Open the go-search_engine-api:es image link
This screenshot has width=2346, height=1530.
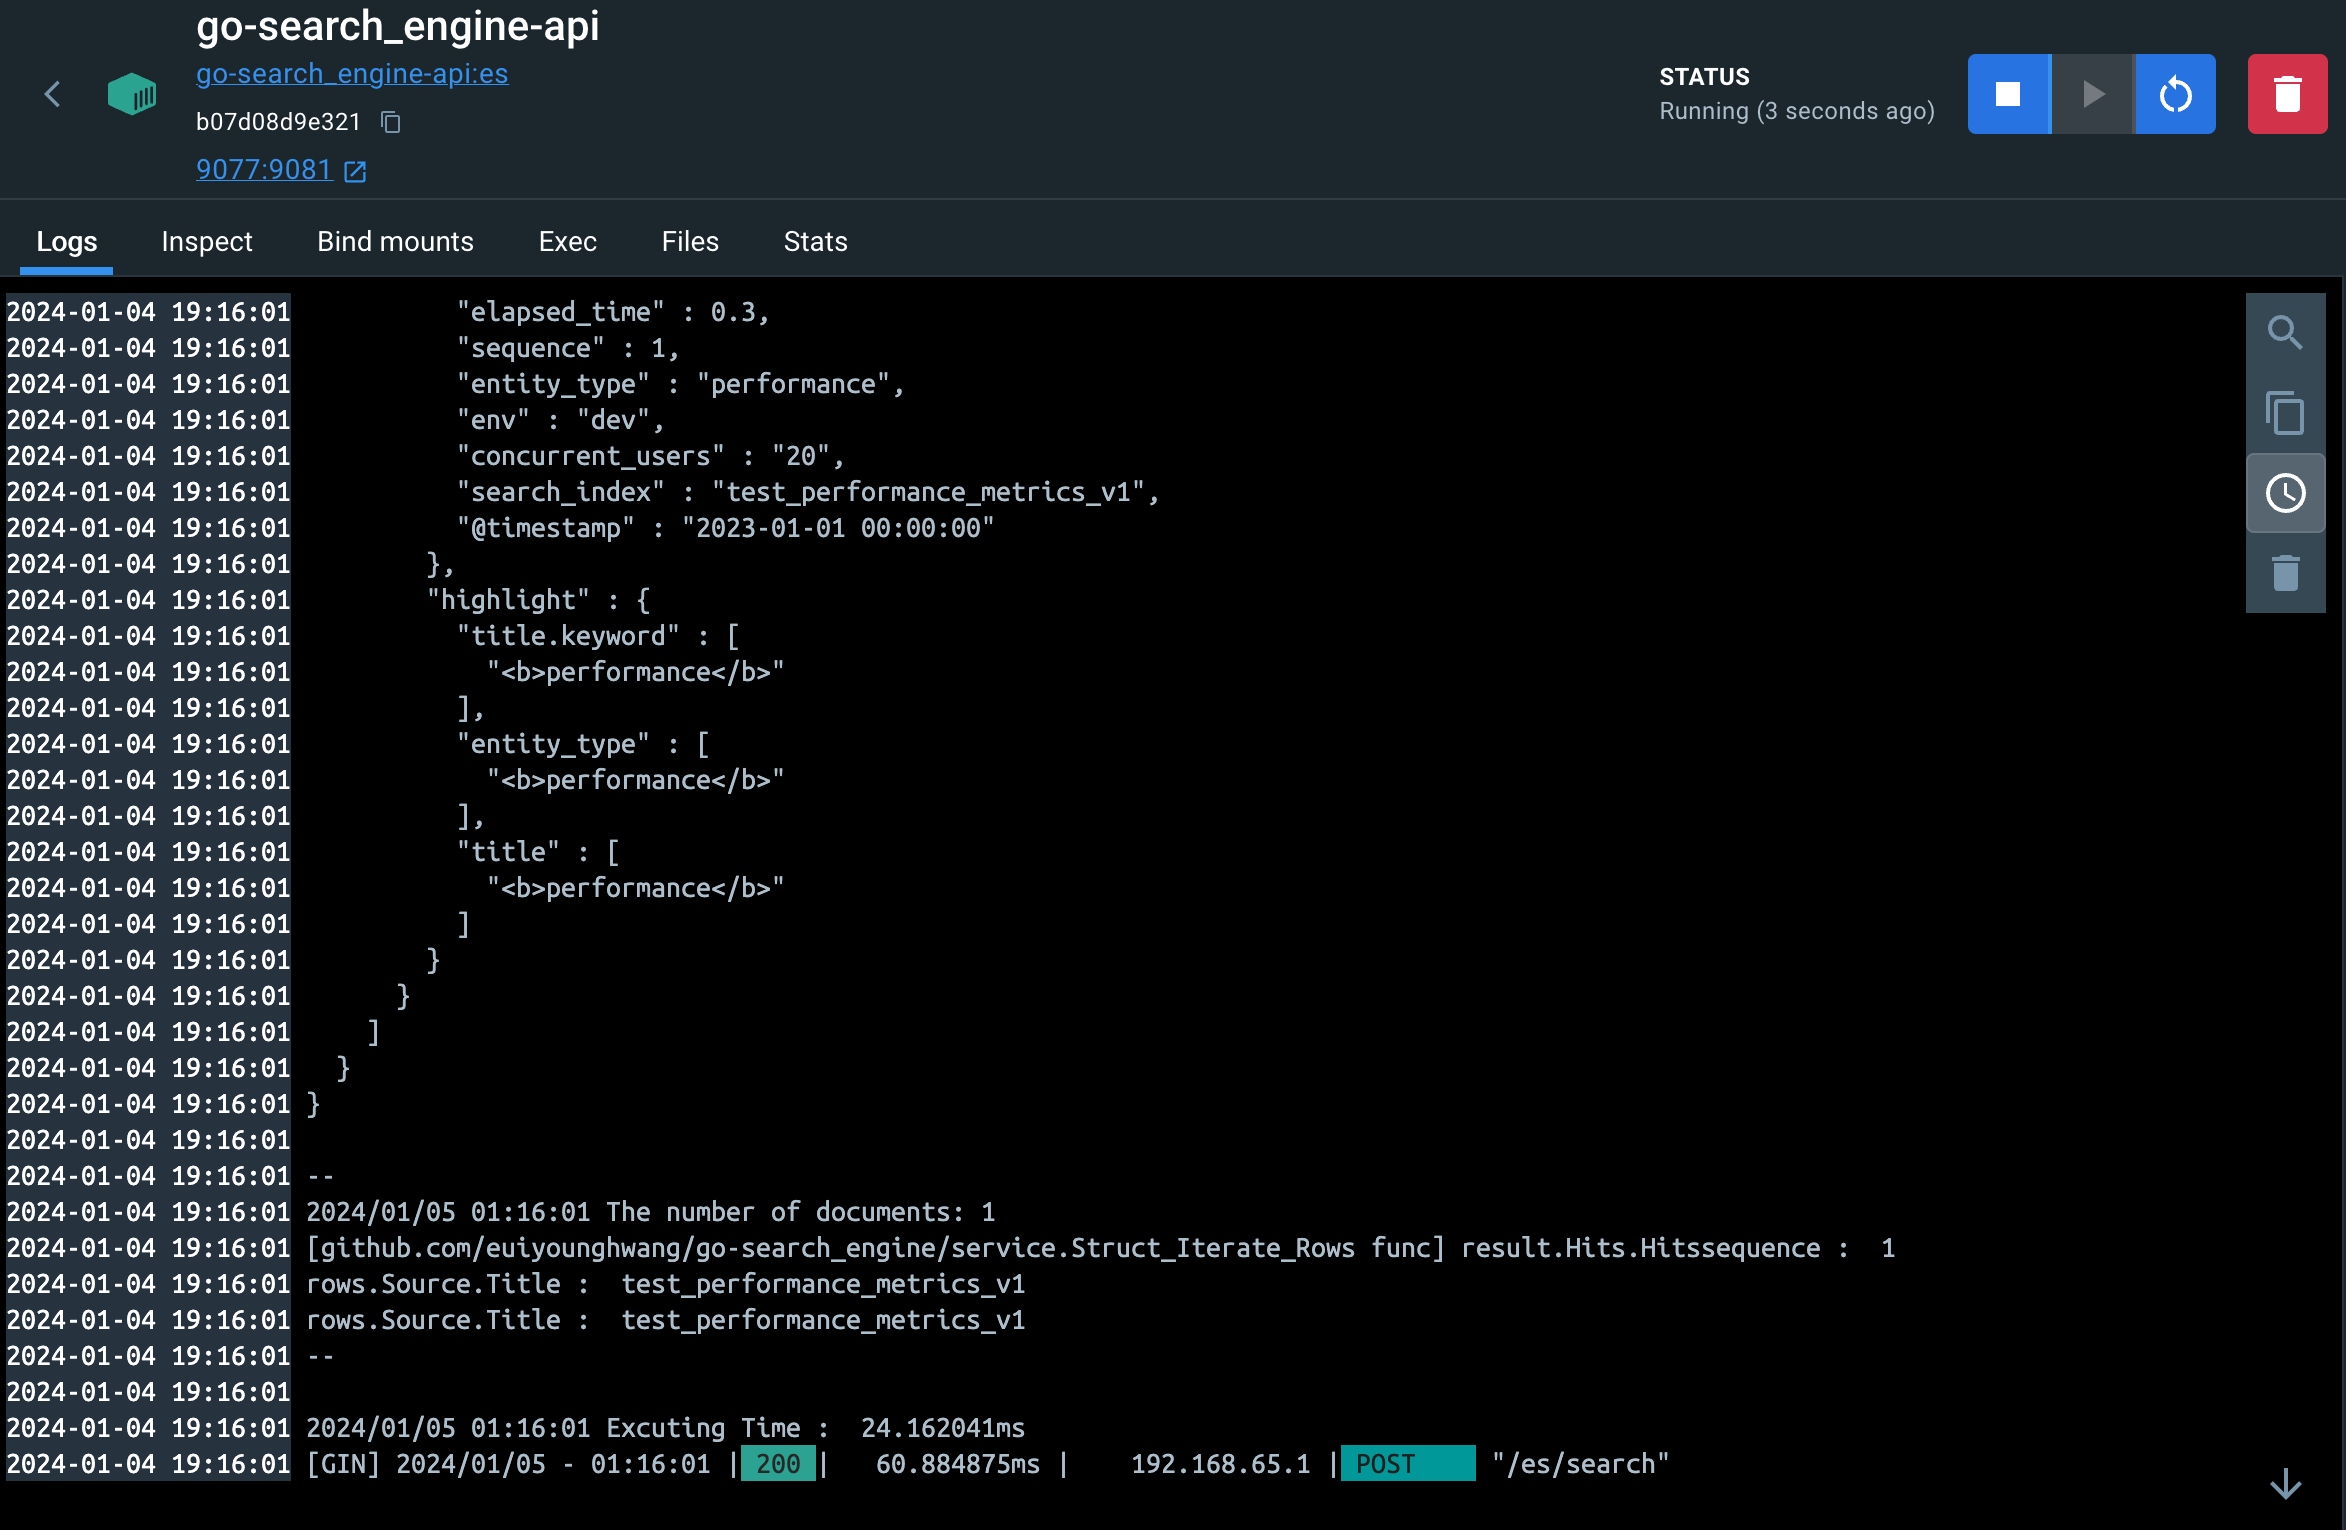point(352,74)
